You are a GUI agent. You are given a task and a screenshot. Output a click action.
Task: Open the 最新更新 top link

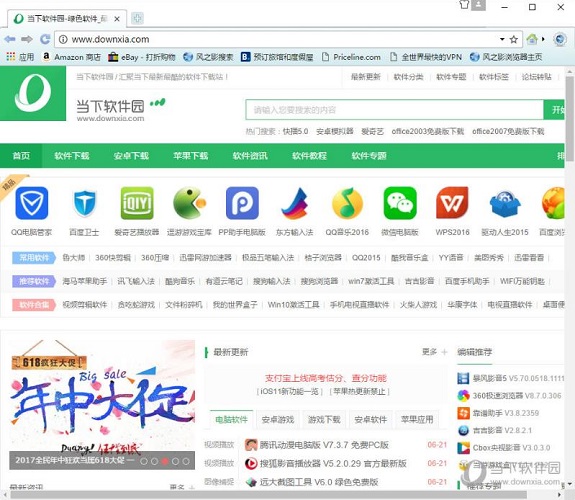point(366,77)
